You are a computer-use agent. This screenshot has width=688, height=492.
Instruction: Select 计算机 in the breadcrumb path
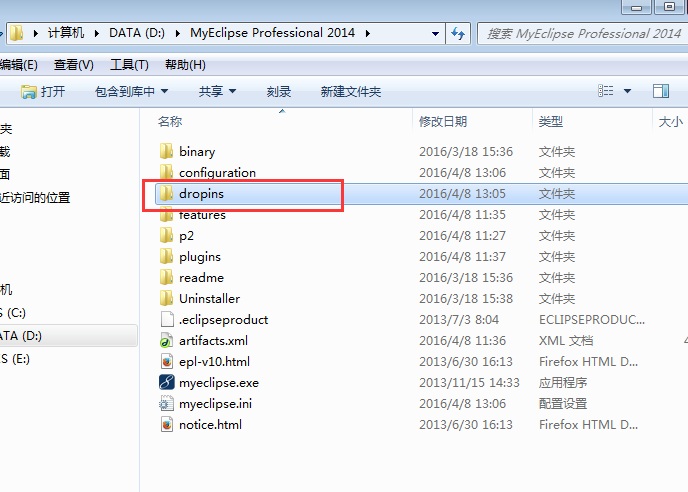point(66,33)
